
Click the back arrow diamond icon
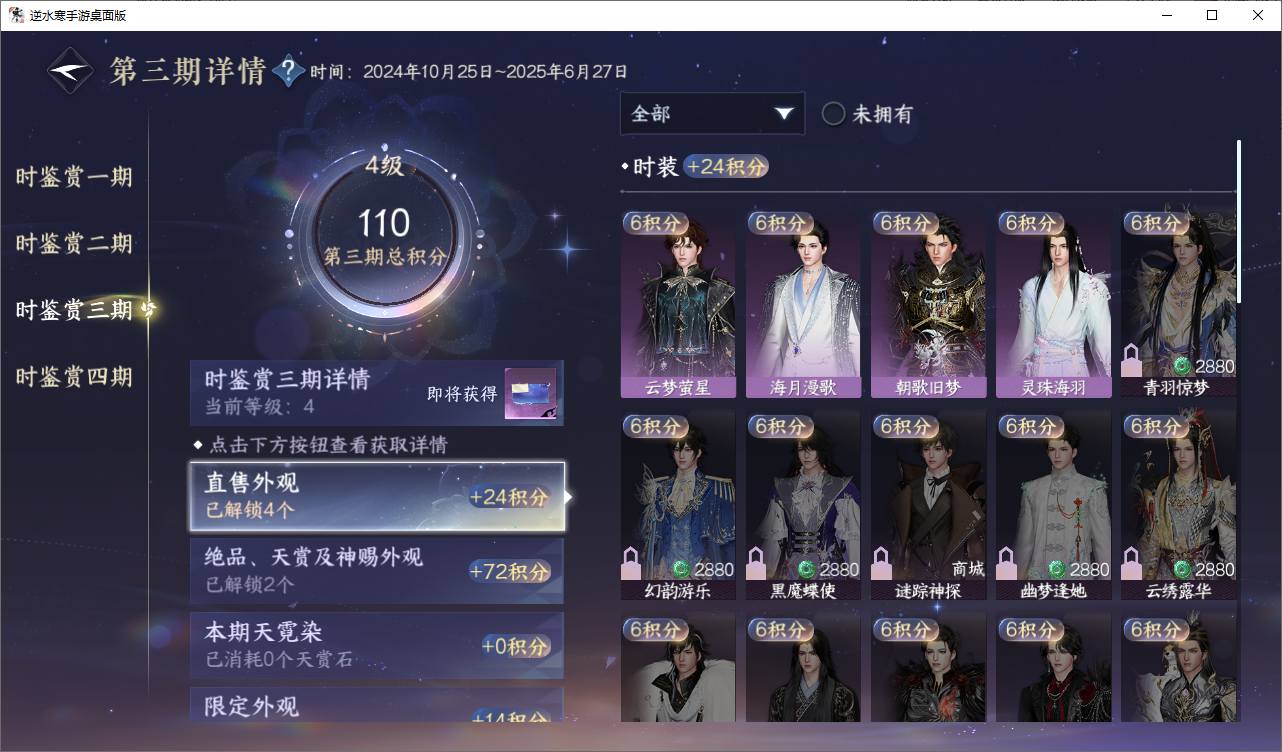[71, 71]
